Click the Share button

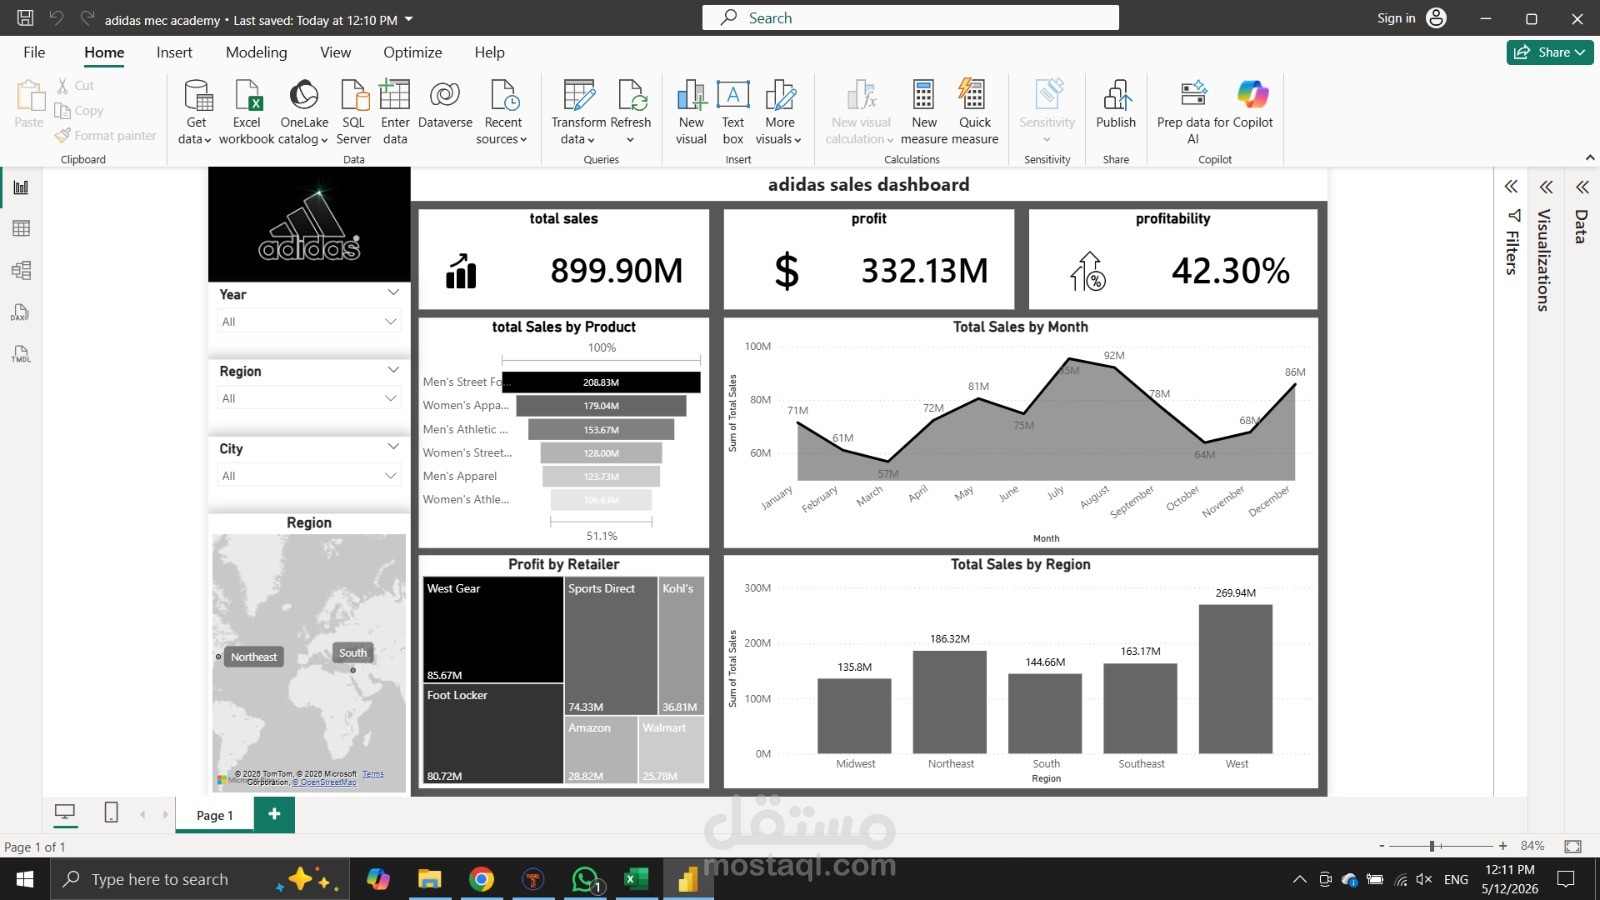(x=1550, y=52)
